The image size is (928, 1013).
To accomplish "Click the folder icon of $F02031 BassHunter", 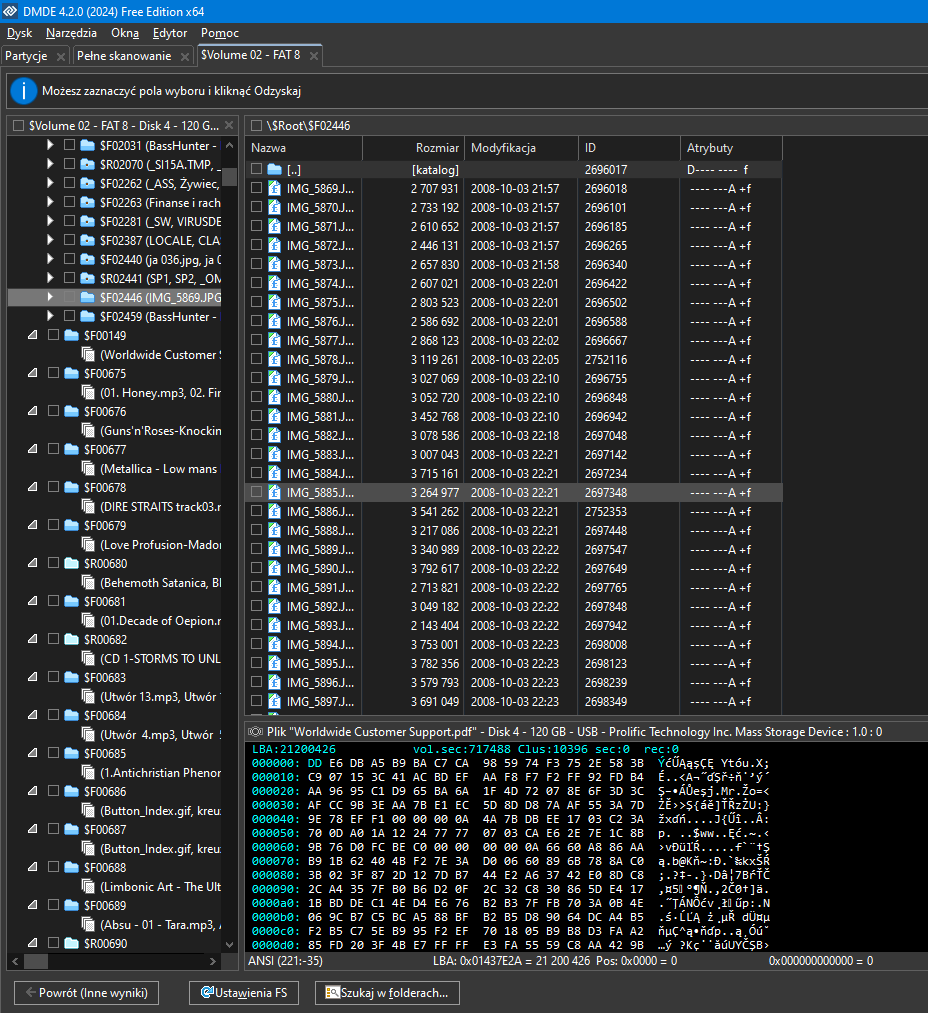I will pos(87,145).
